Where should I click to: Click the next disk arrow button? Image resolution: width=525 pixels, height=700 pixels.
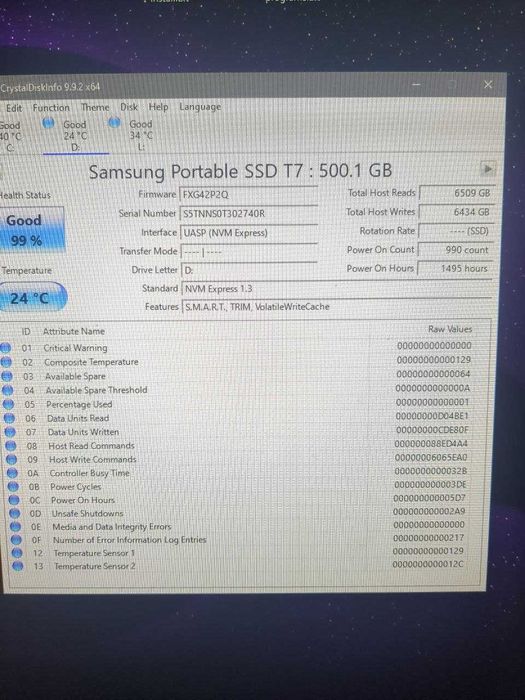pyautogui.click(x=488, y=169)
